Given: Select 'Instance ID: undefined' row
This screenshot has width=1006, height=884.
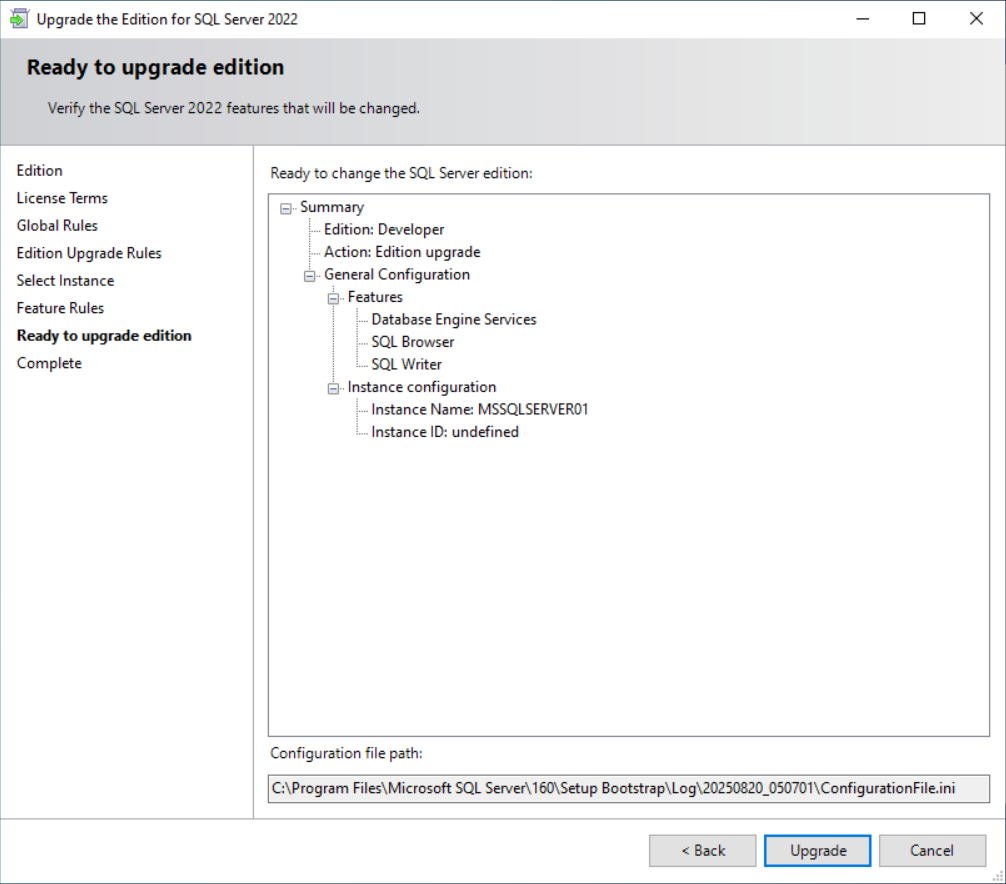Looking at the screenshot, I should (x=445, y=432).
